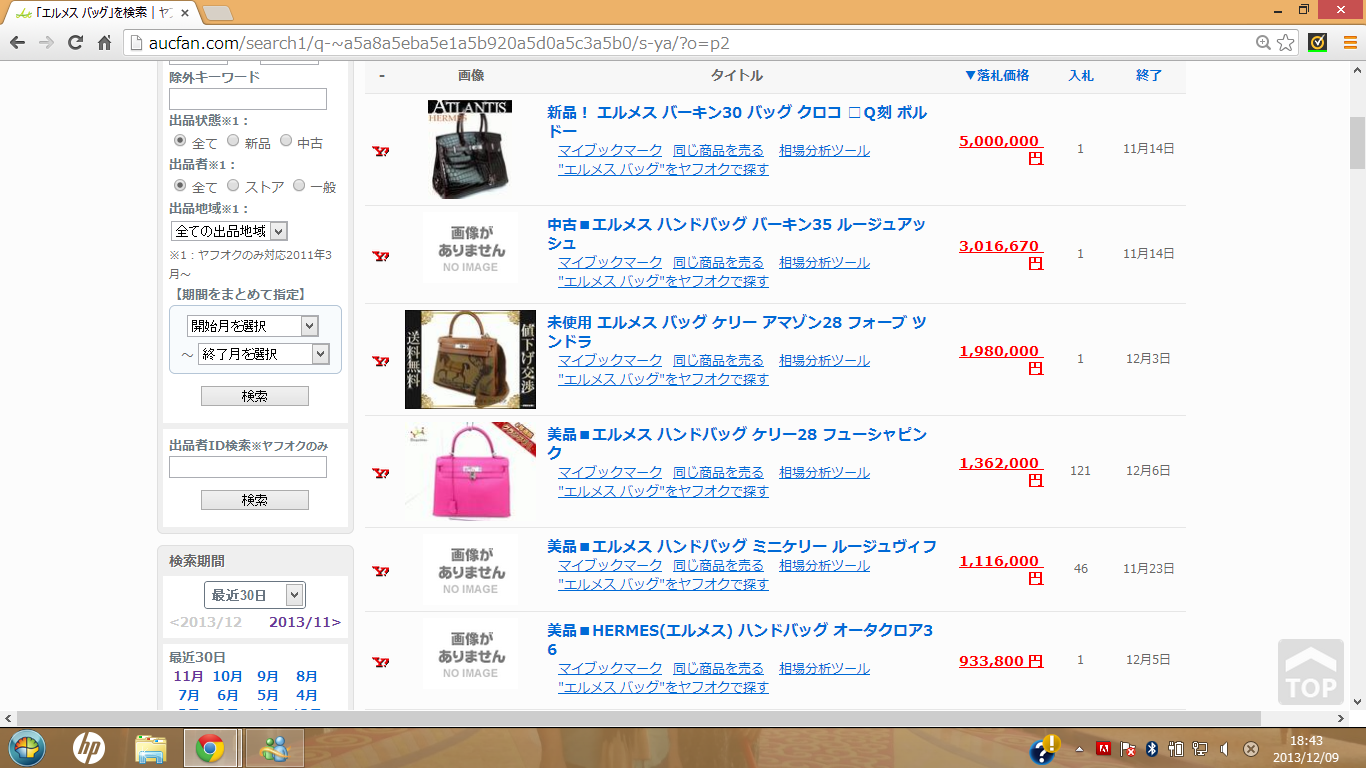This screenshot has height=768, width=1366.
Task: Select 一般 seller type radio
Action: point(298,185)
